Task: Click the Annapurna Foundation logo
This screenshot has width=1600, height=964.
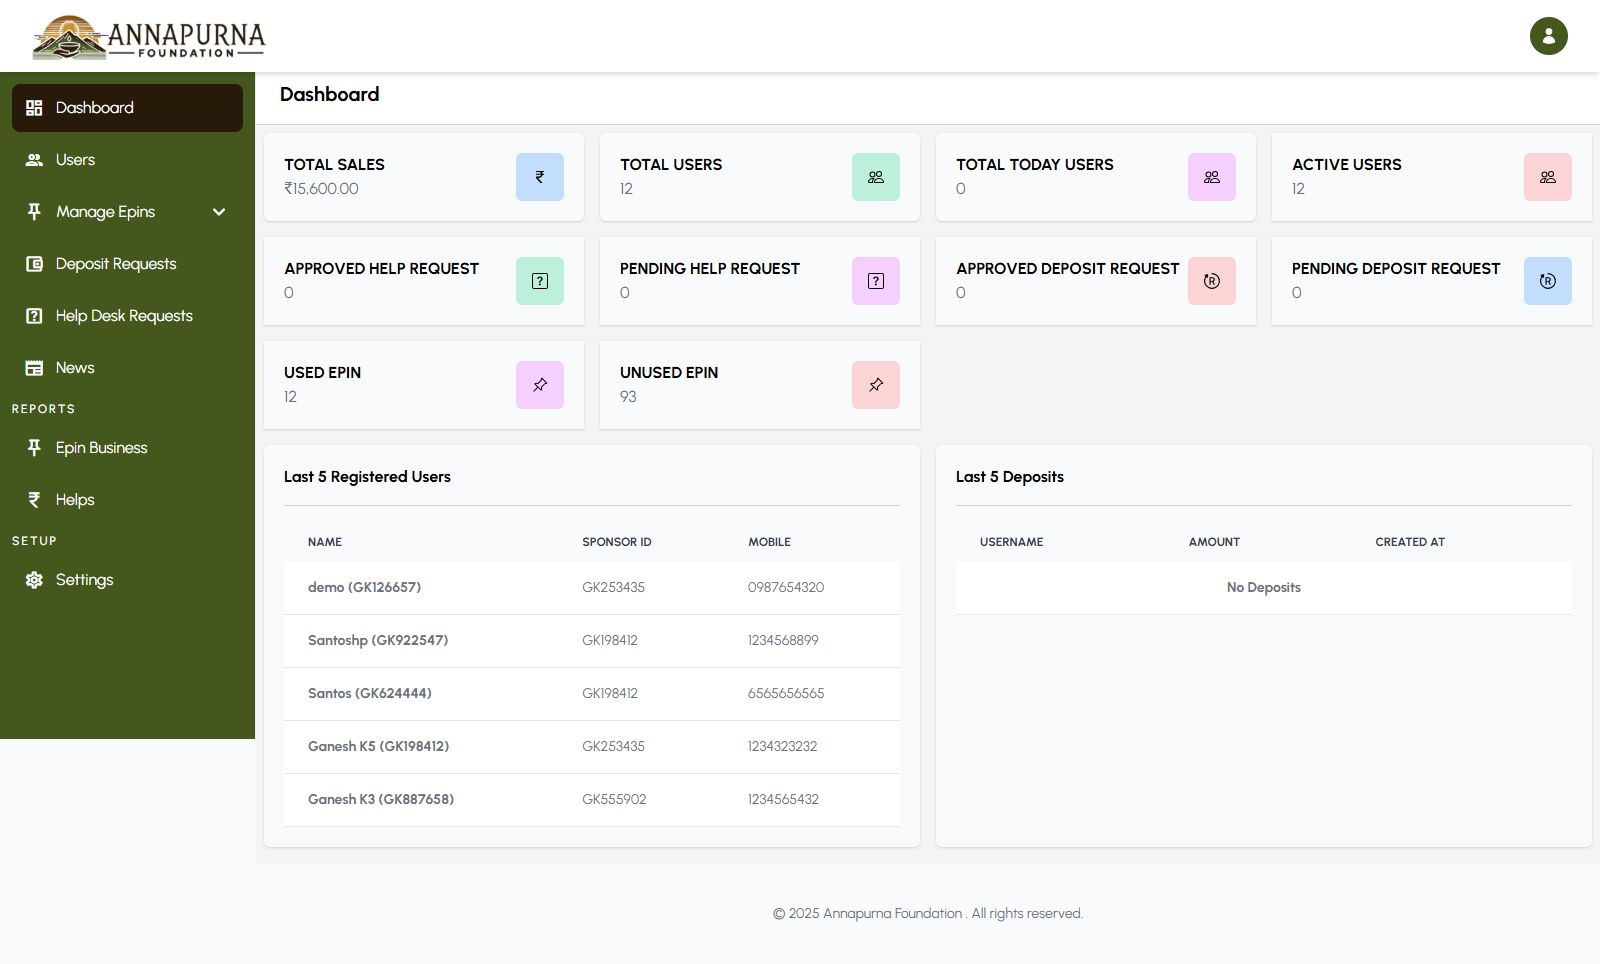Action: click(148, 38)
